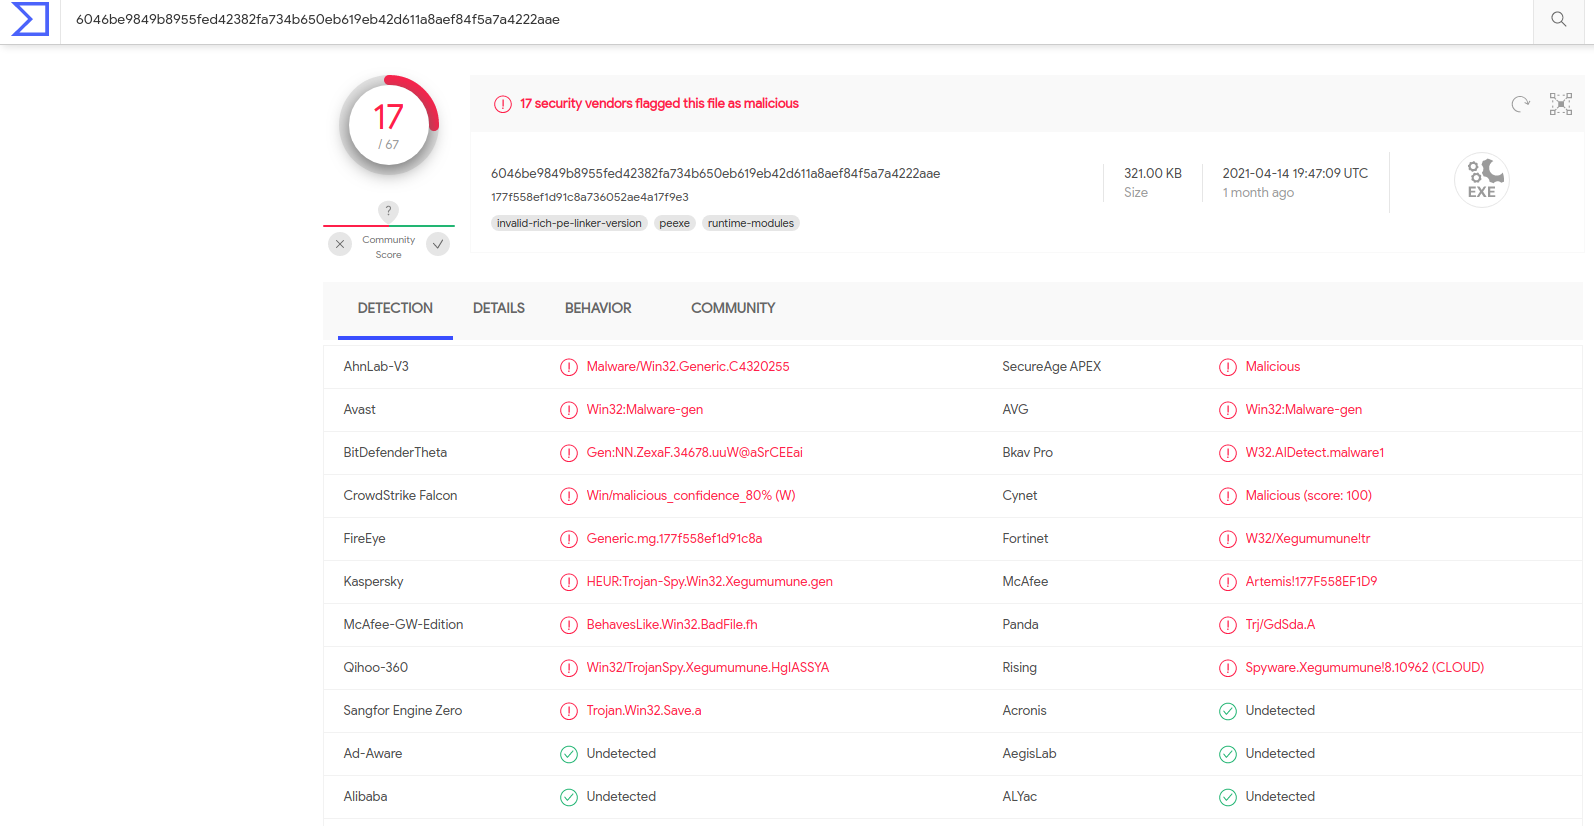Click the alert icon beside AhnLab-V3 result

click(x=569, y=367)
